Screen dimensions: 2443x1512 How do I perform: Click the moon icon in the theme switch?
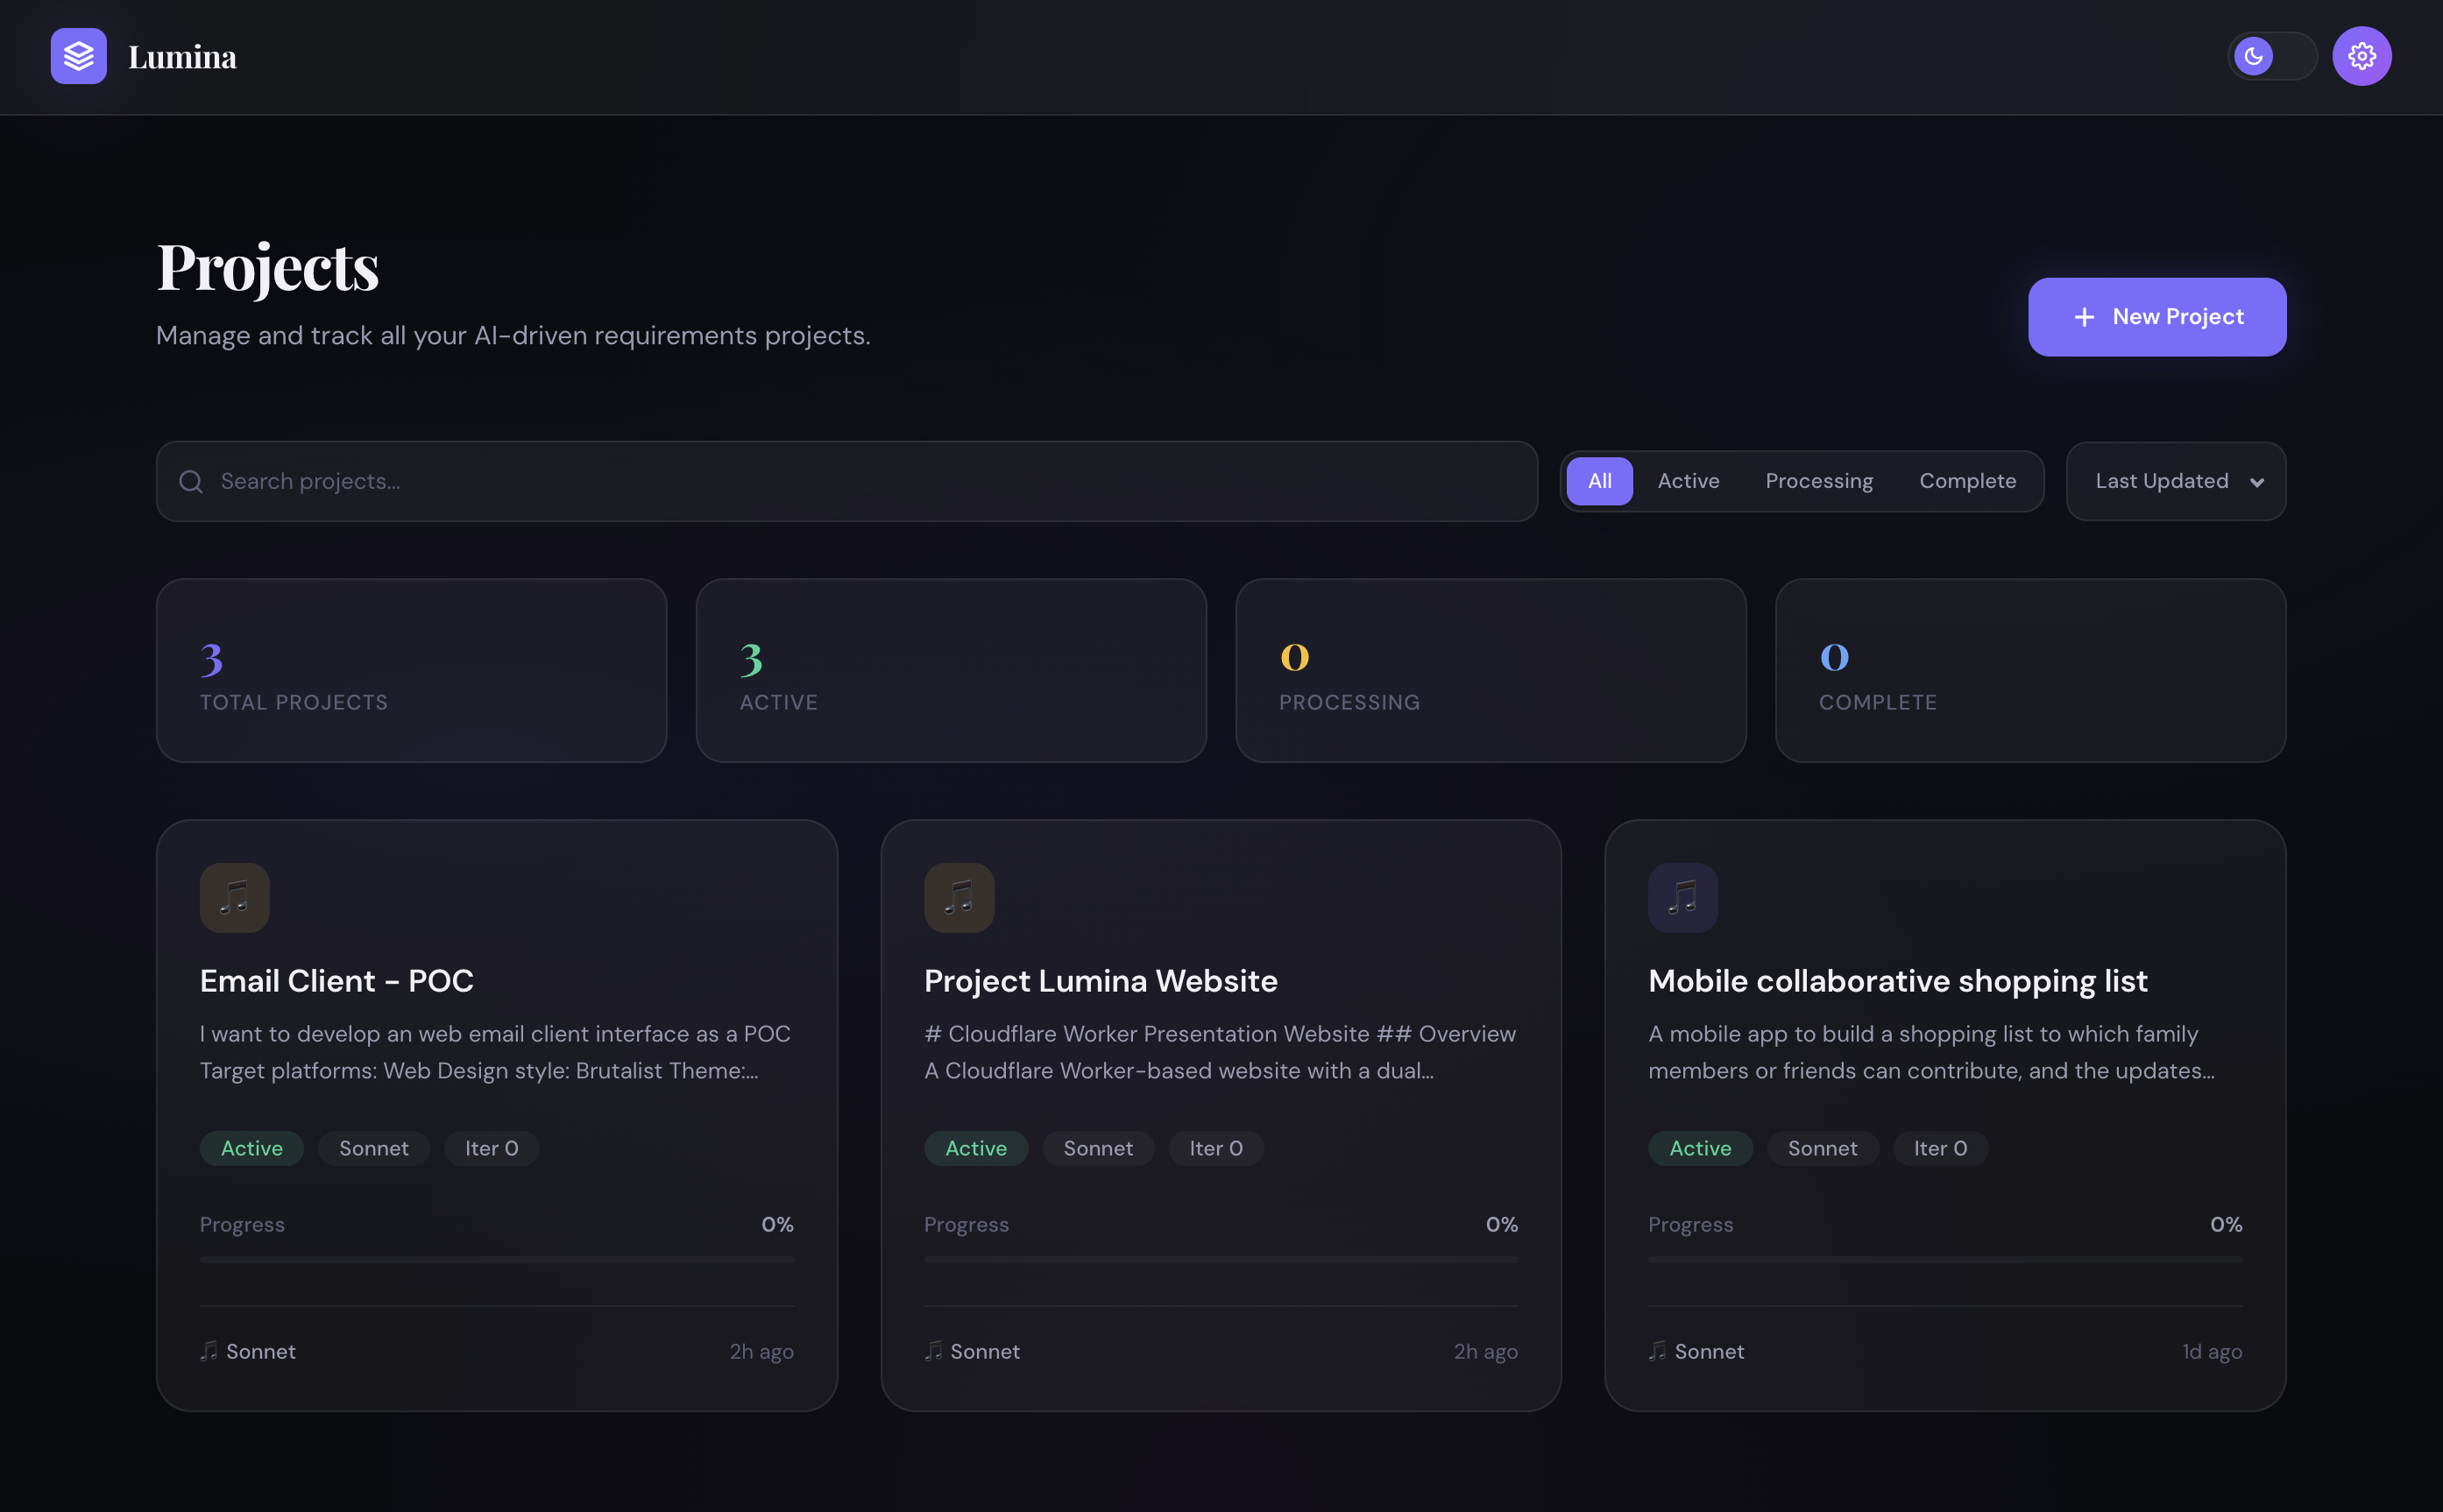tap(2253, 56)
